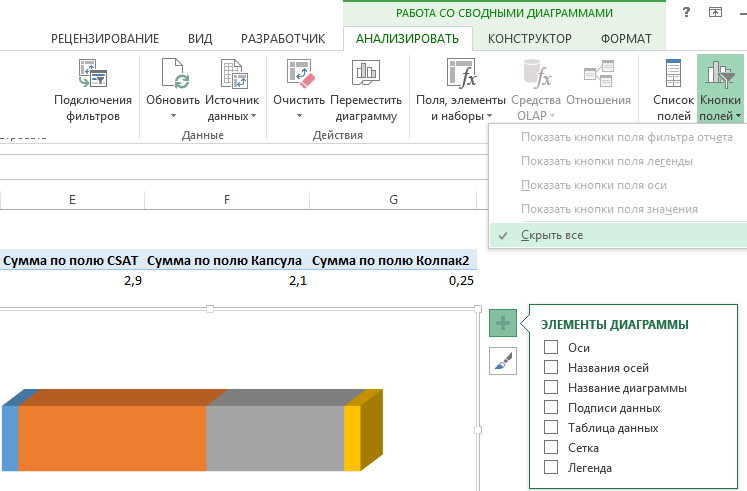The height and width of the screenshot is (491, 747).
Task: Click the Подключения фильтров icon
Action: click(93, 74)
